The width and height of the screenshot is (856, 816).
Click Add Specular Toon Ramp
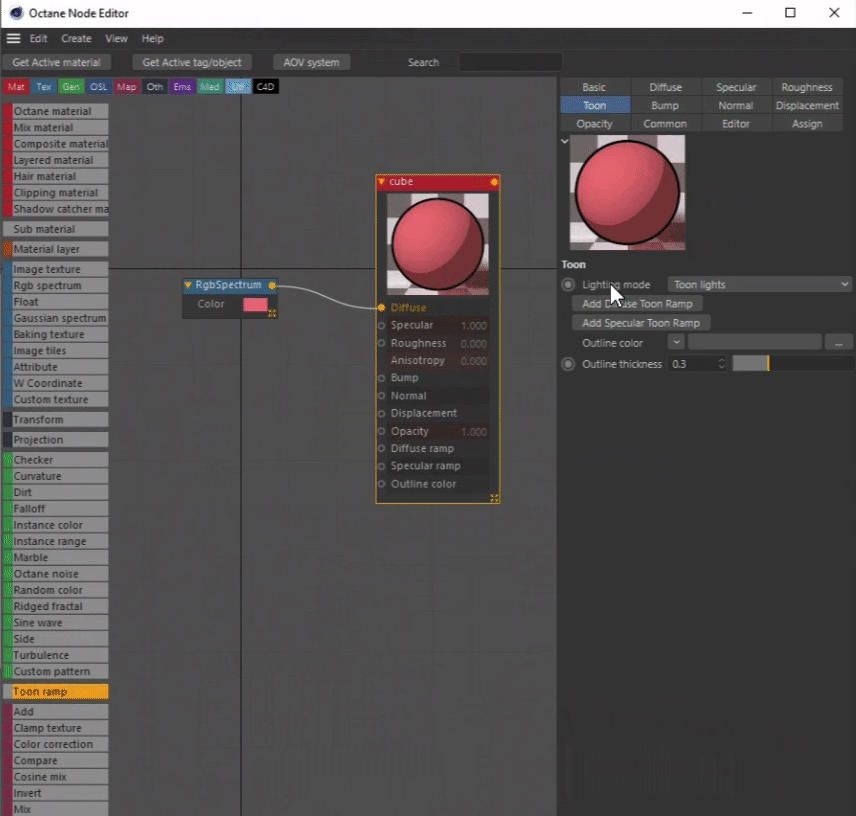(641, 323)
